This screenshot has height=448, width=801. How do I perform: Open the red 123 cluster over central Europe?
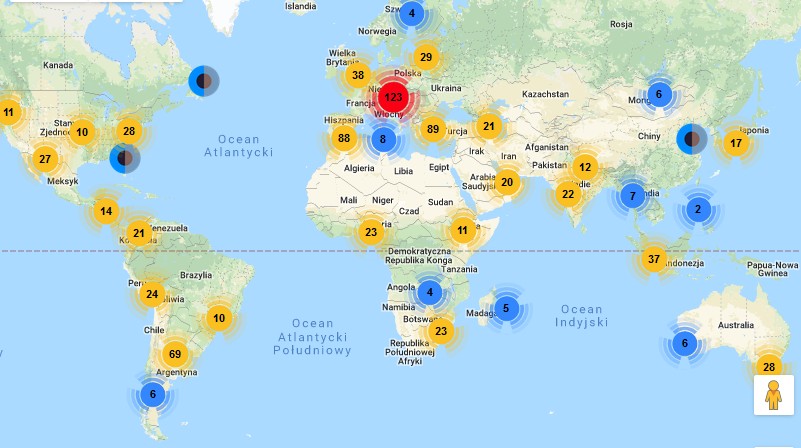pyautogui.click(x=393, y=98)
